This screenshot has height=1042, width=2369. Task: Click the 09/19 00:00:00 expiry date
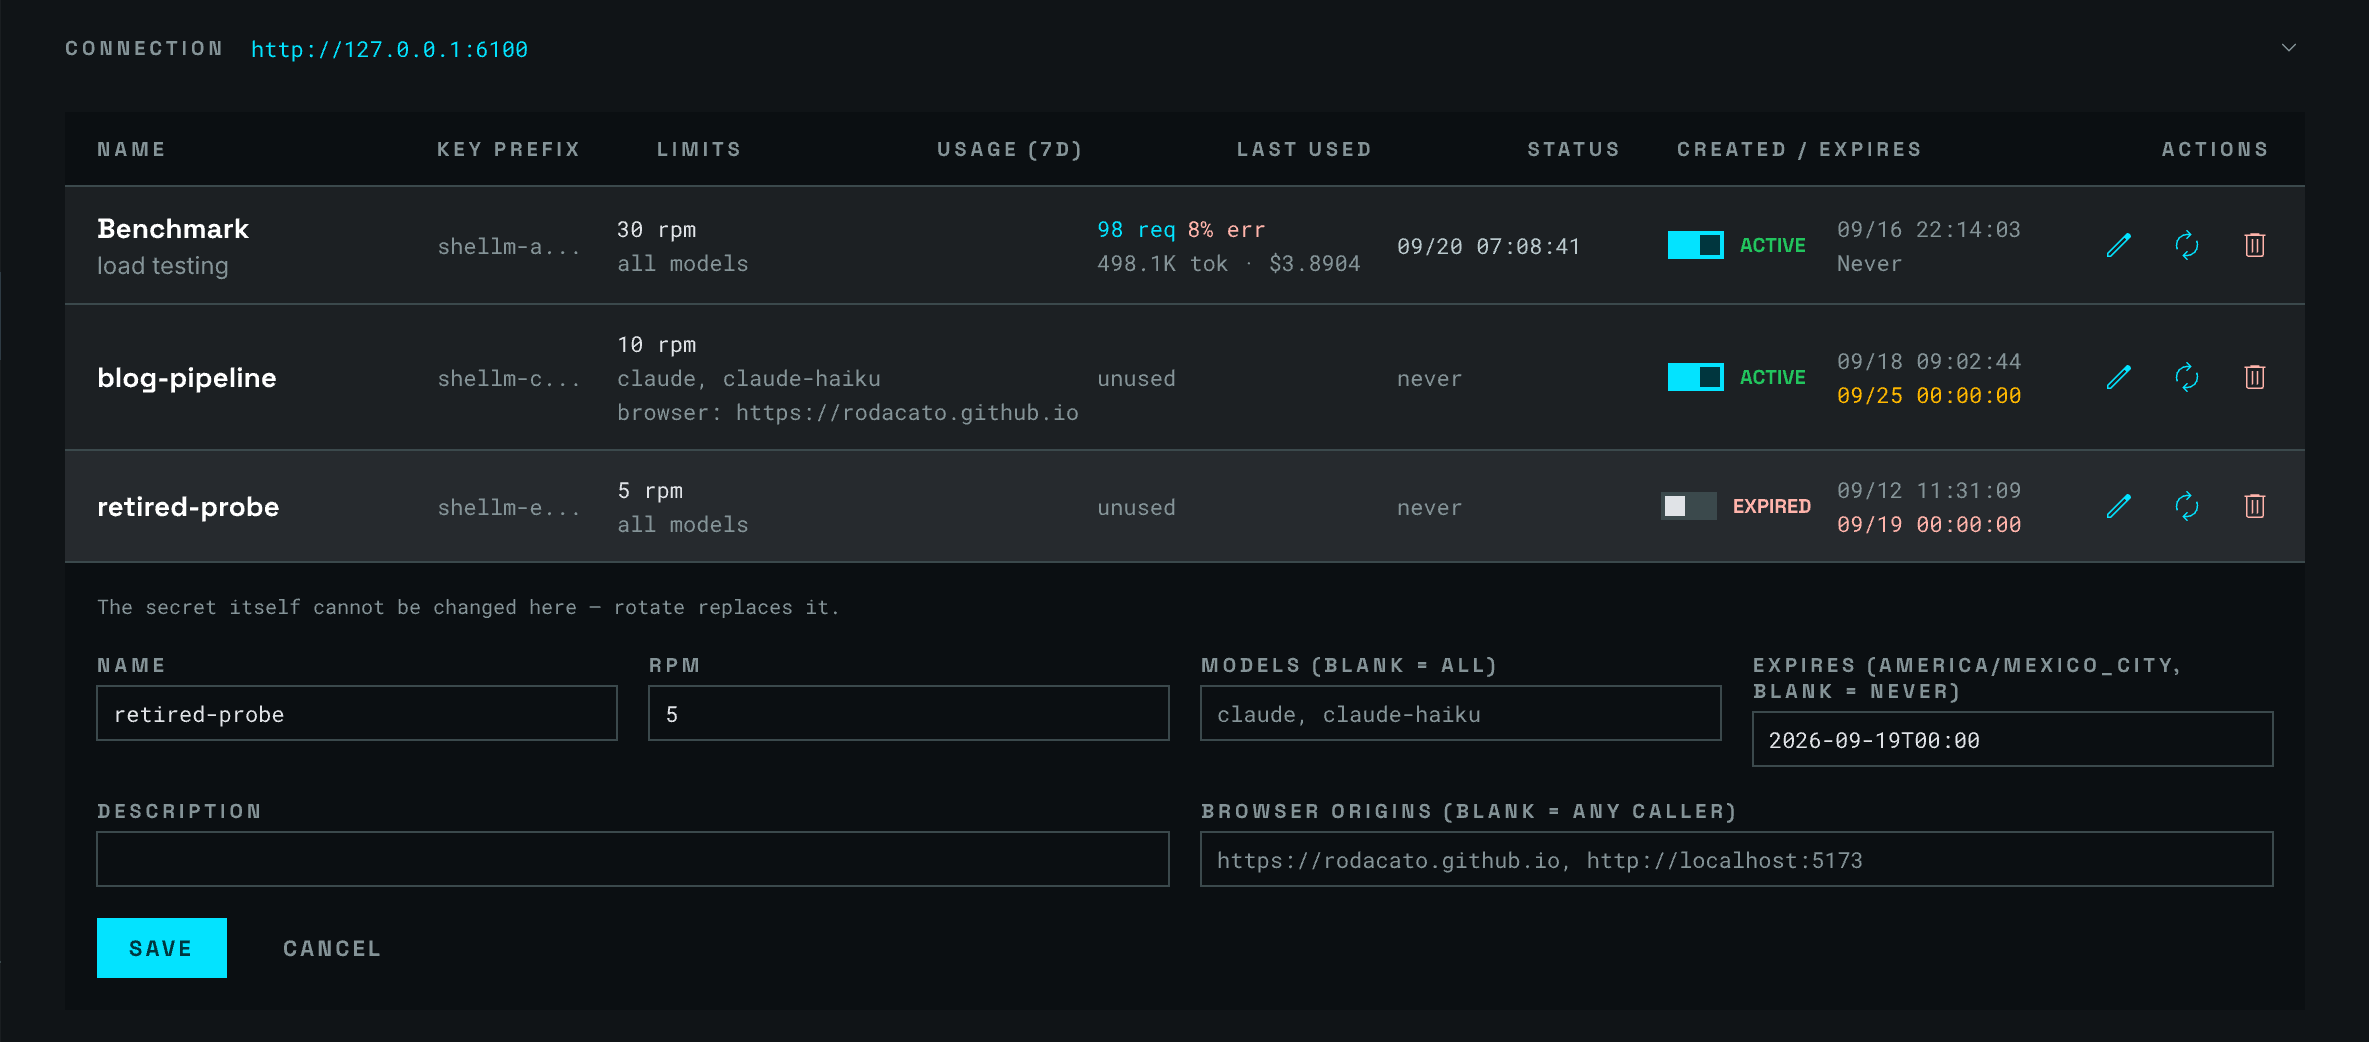[1929, 524]
